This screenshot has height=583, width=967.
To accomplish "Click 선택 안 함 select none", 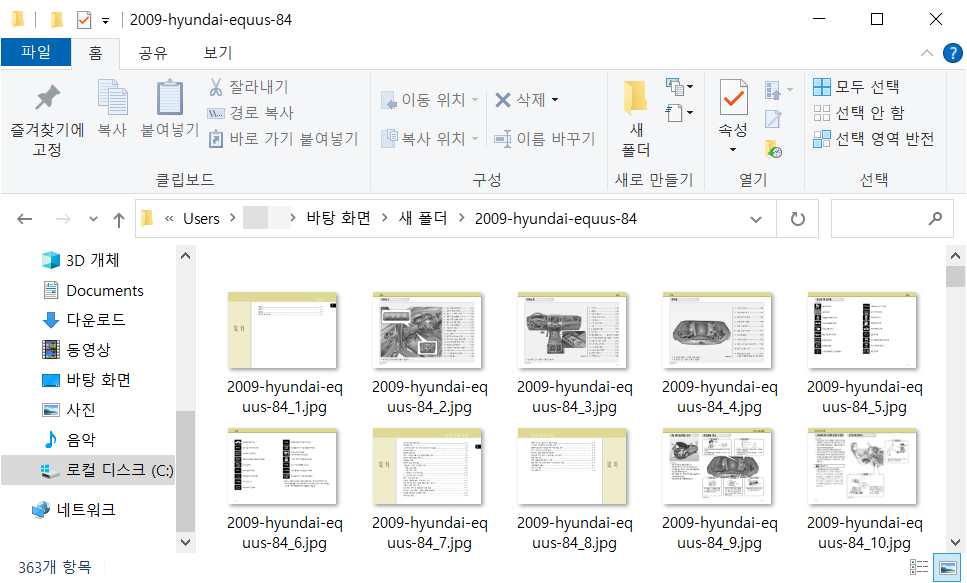I will tap(858, 113).
